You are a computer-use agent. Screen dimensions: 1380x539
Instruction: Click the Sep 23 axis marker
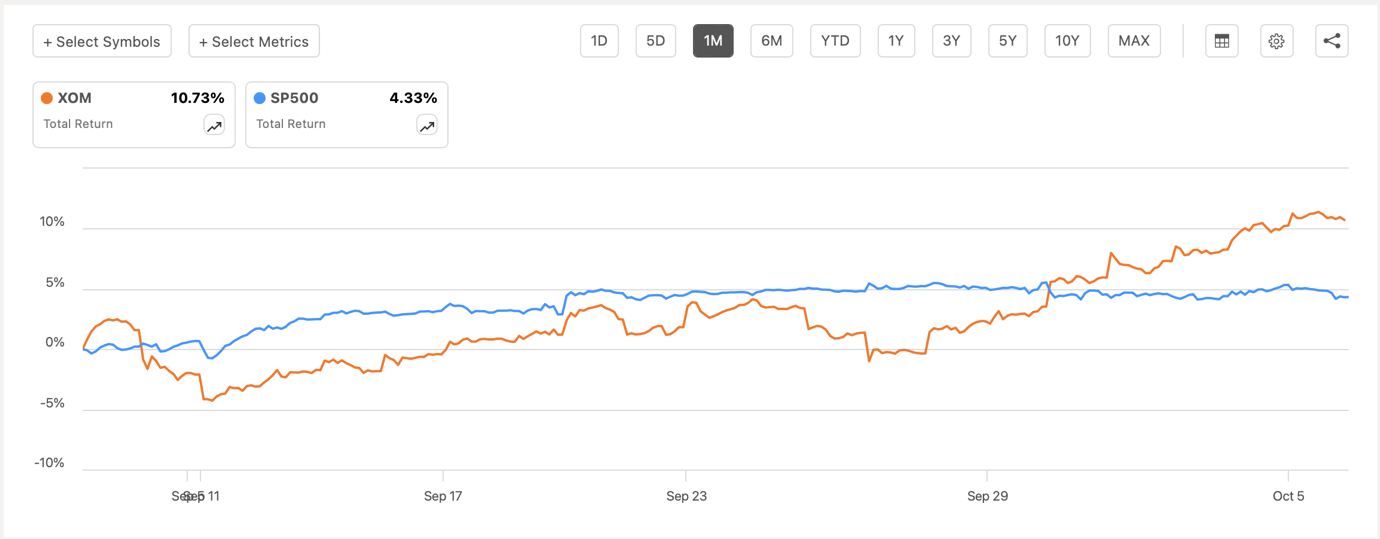(x=686, y=496)
